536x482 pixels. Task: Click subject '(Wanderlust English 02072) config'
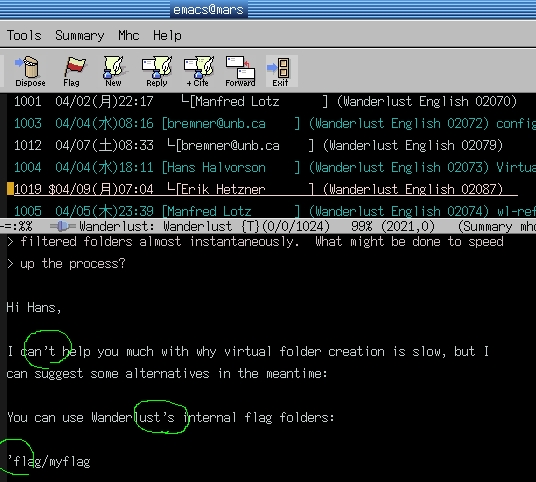point(422,123)
